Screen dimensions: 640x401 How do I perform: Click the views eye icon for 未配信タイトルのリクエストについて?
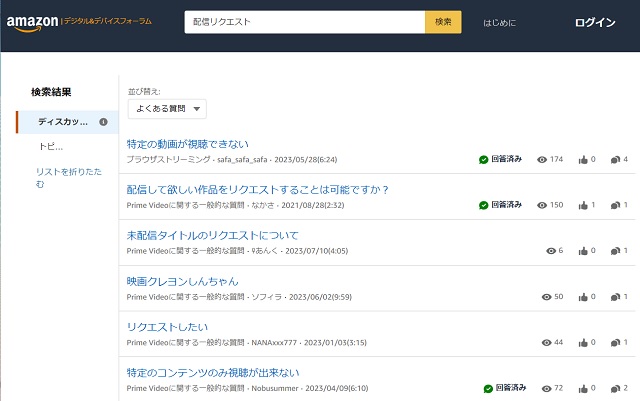[x=551, y=251]
